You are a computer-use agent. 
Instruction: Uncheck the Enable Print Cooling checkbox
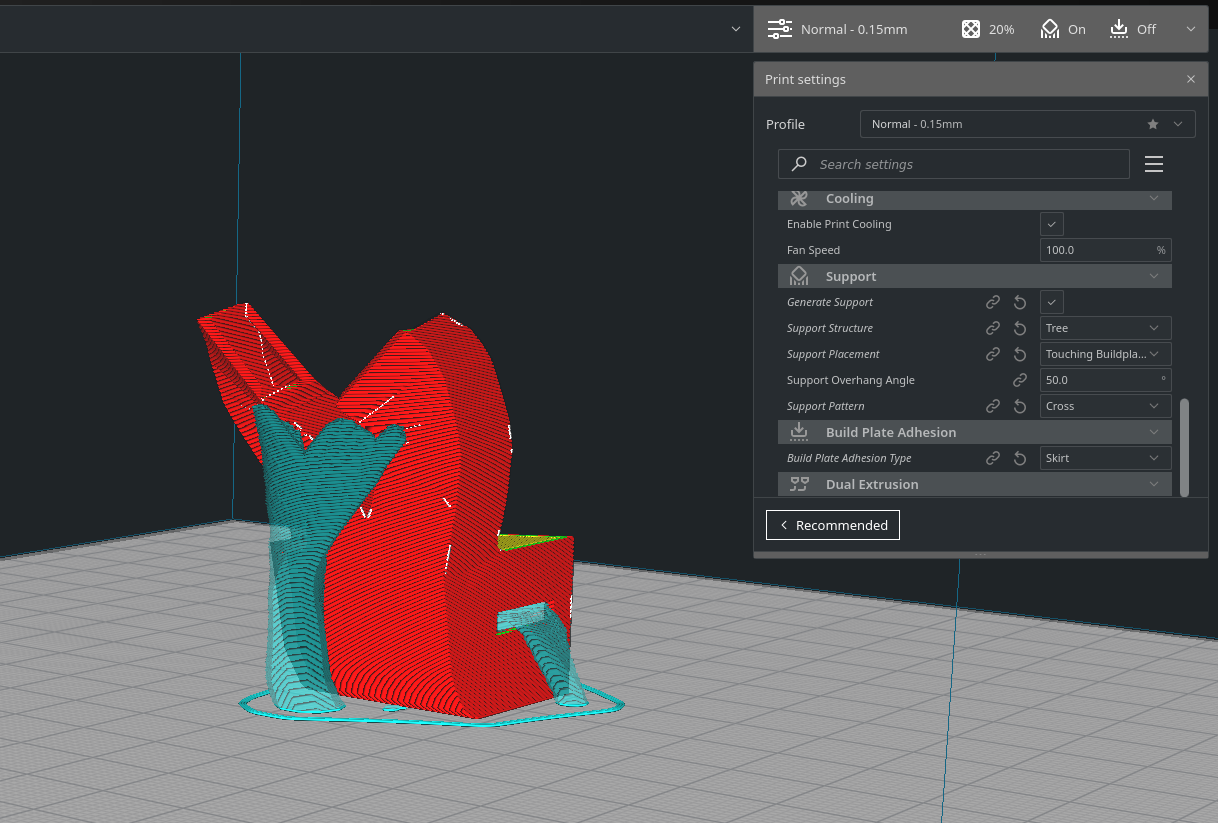[1051, 224]
